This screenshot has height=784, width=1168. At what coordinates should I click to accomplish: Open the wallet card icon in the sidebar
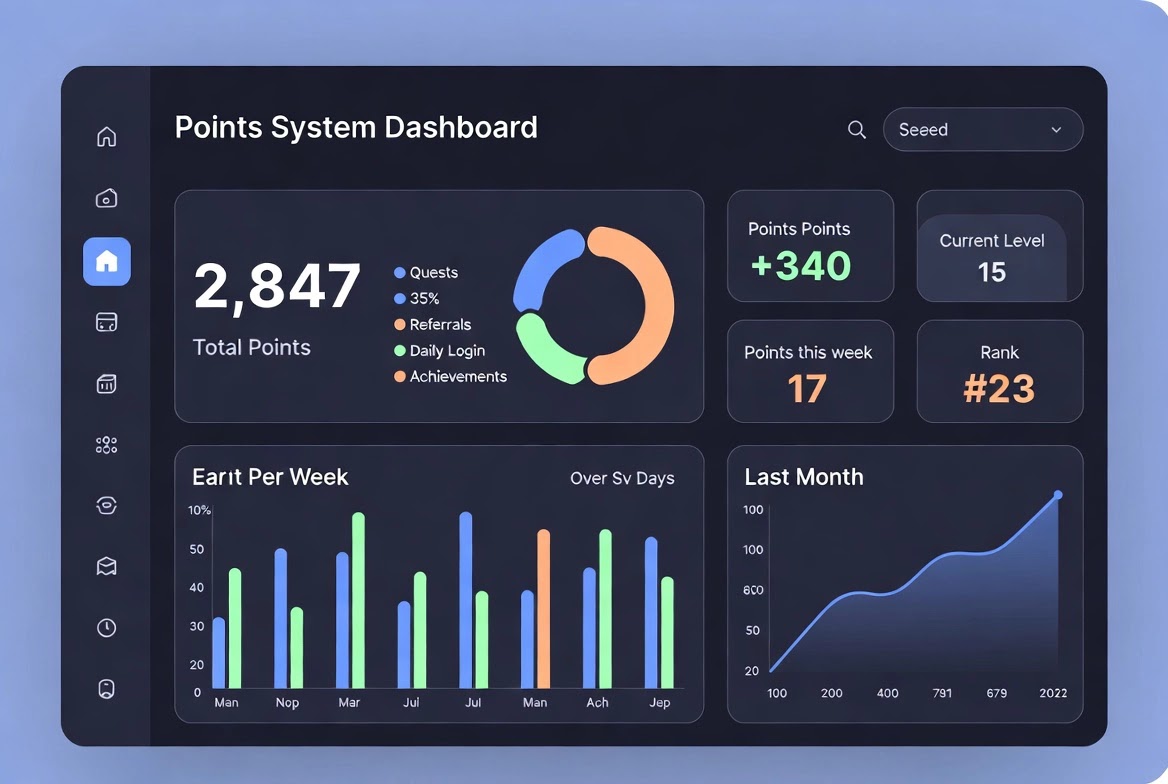tap(107, 322)
